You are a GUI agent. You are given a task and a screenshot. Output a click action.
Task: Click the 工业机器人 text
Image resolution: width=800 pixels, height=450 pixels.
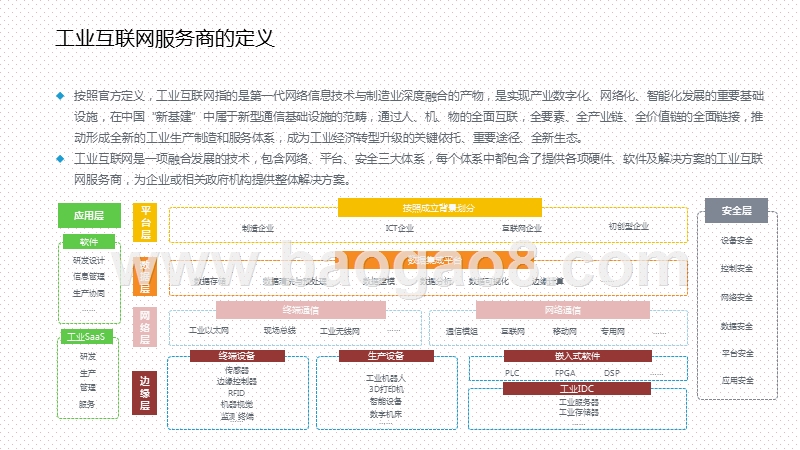click(x=386, y=379)
